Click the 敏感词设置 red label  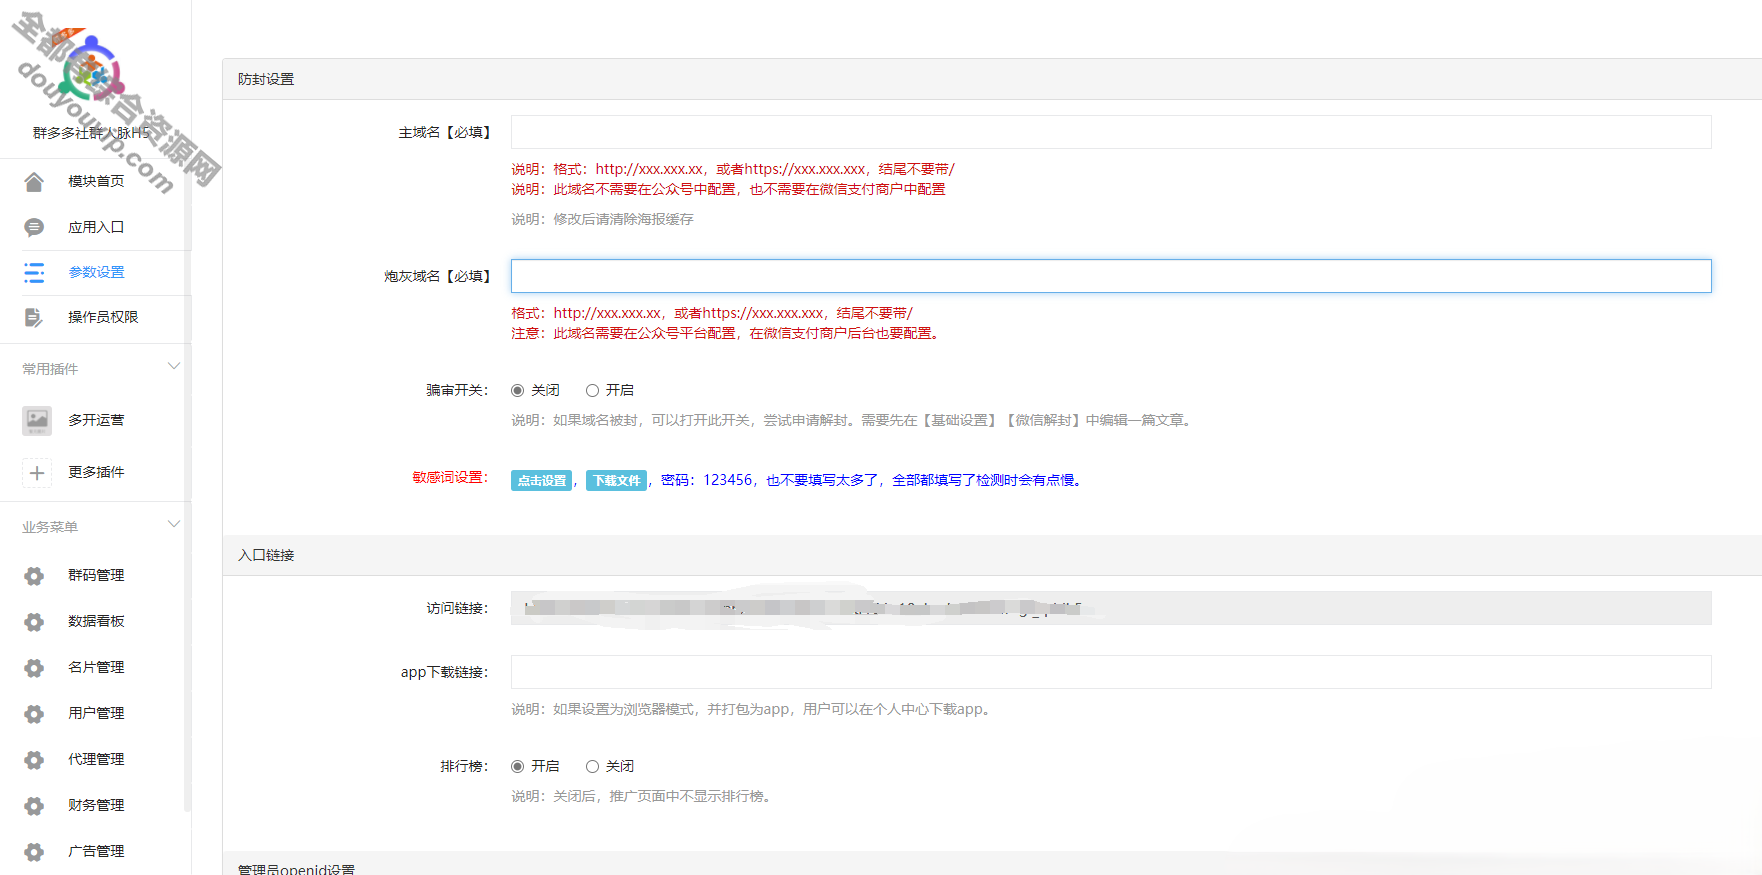pos(450,478)
